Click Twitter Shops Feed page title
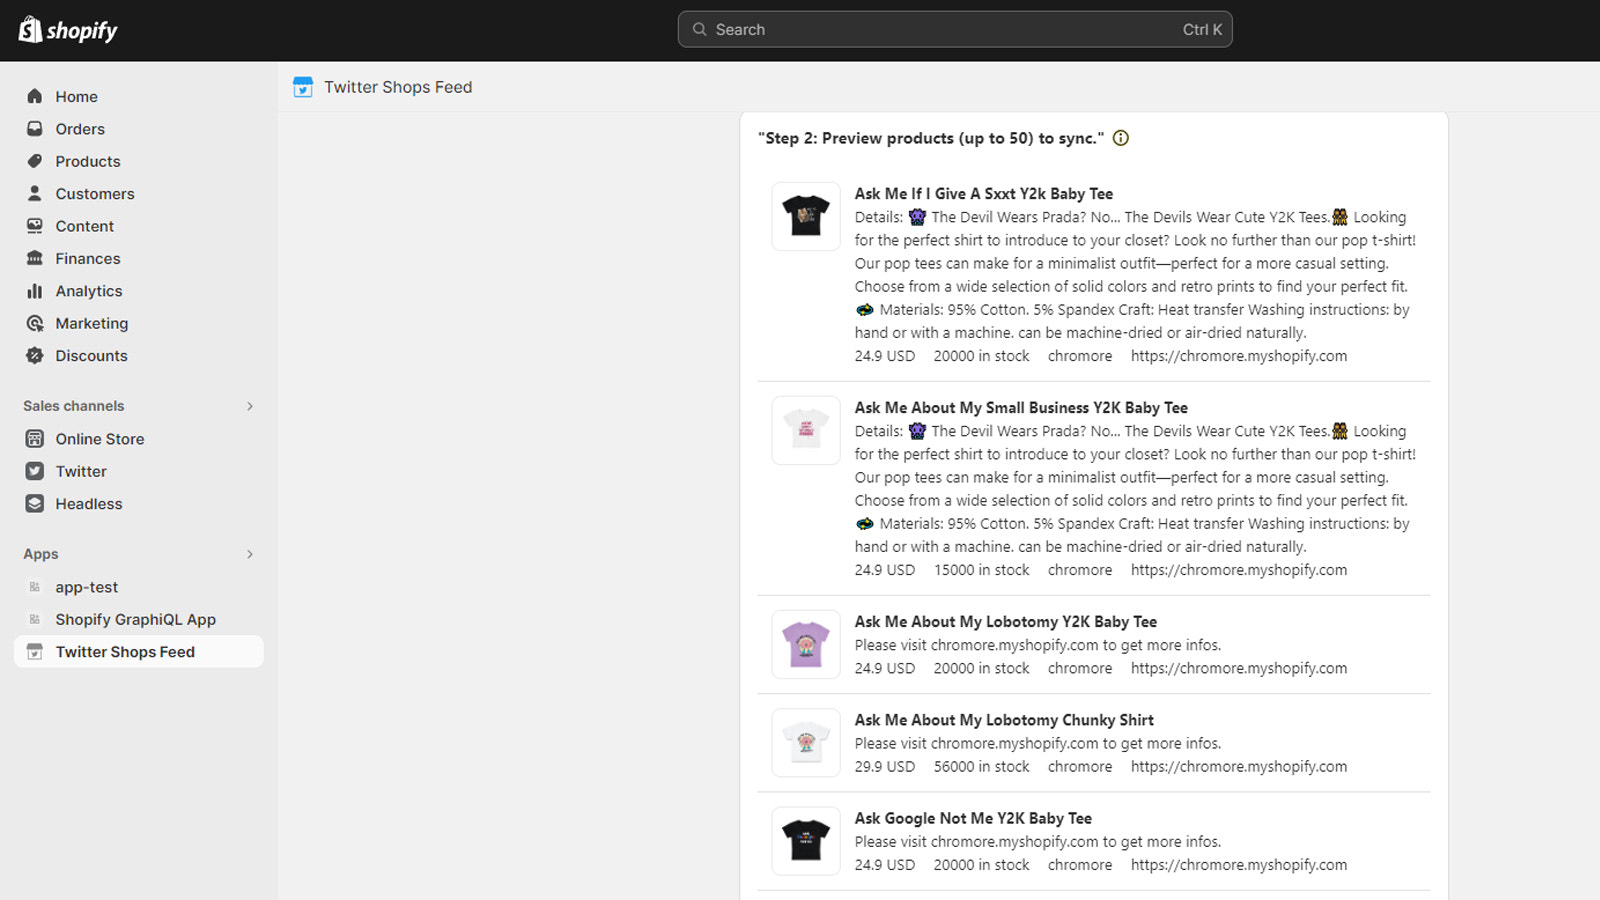 coord(398,87)
